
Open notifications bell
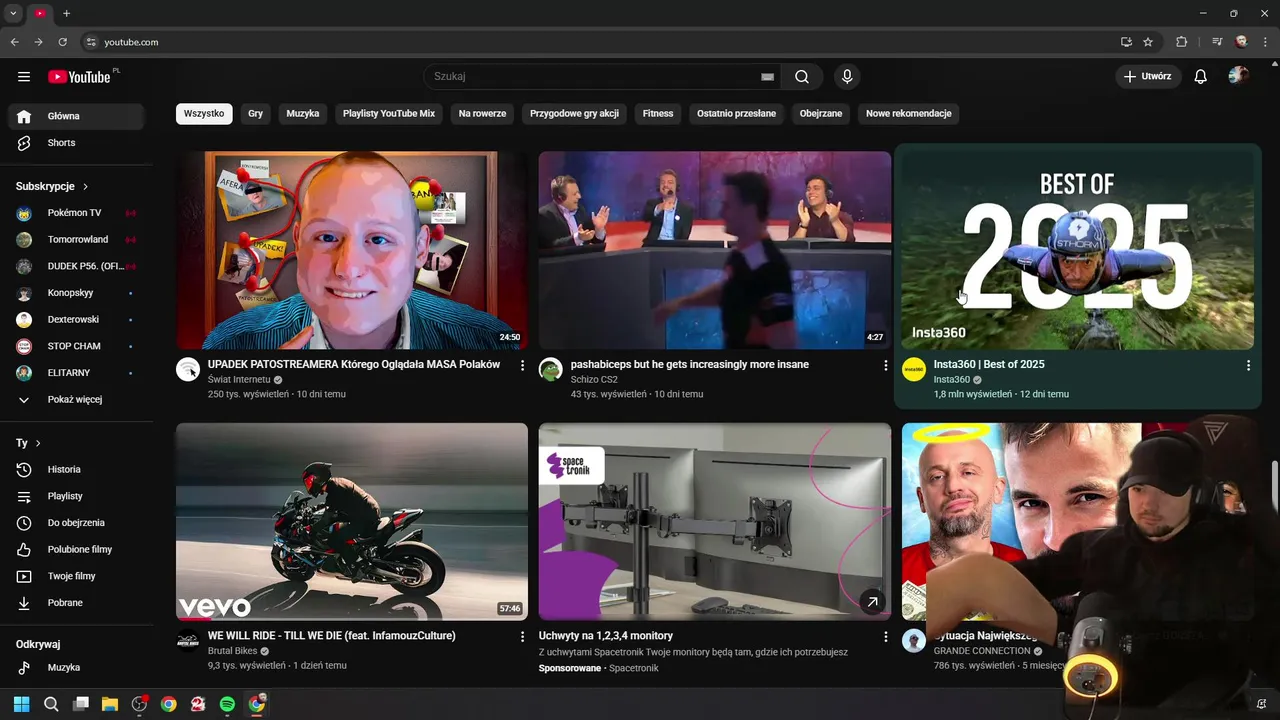[x=1201, y=77]
